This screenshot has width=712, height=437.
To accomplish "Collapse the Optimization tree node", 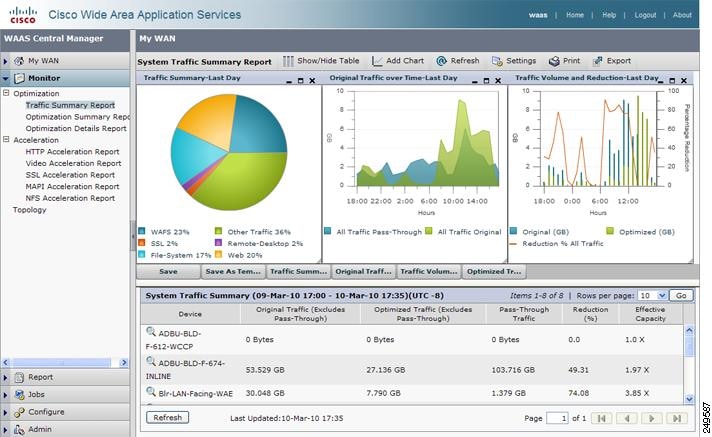I will click(6, 93).
